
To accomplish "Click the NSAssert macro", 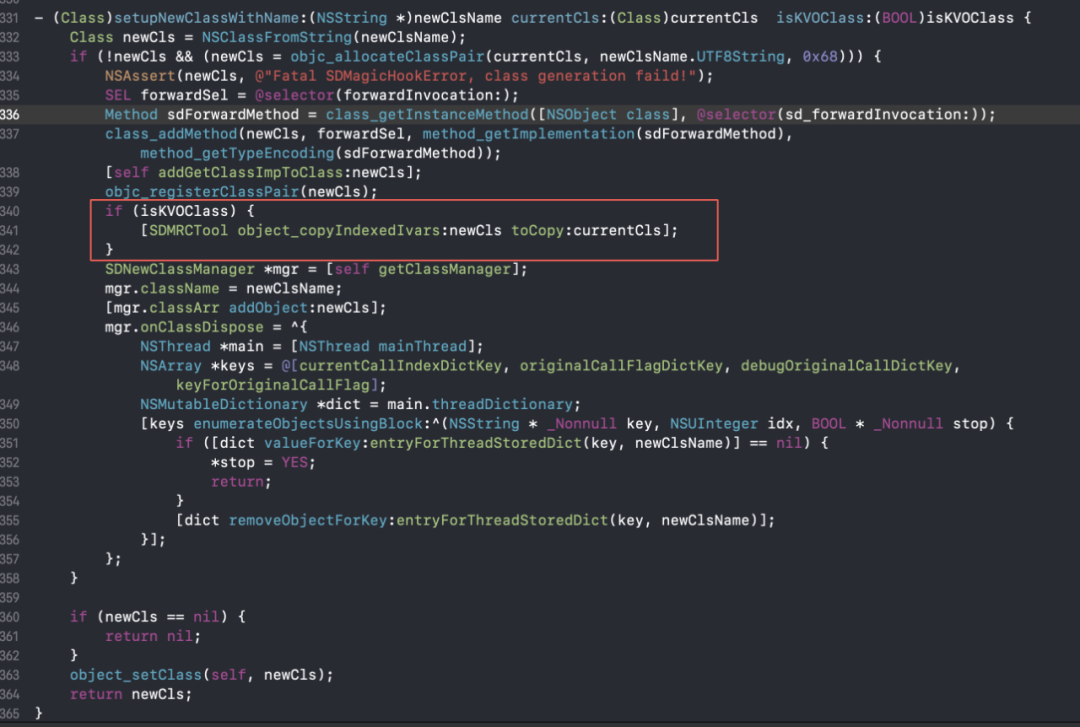I will coord(141,76).
